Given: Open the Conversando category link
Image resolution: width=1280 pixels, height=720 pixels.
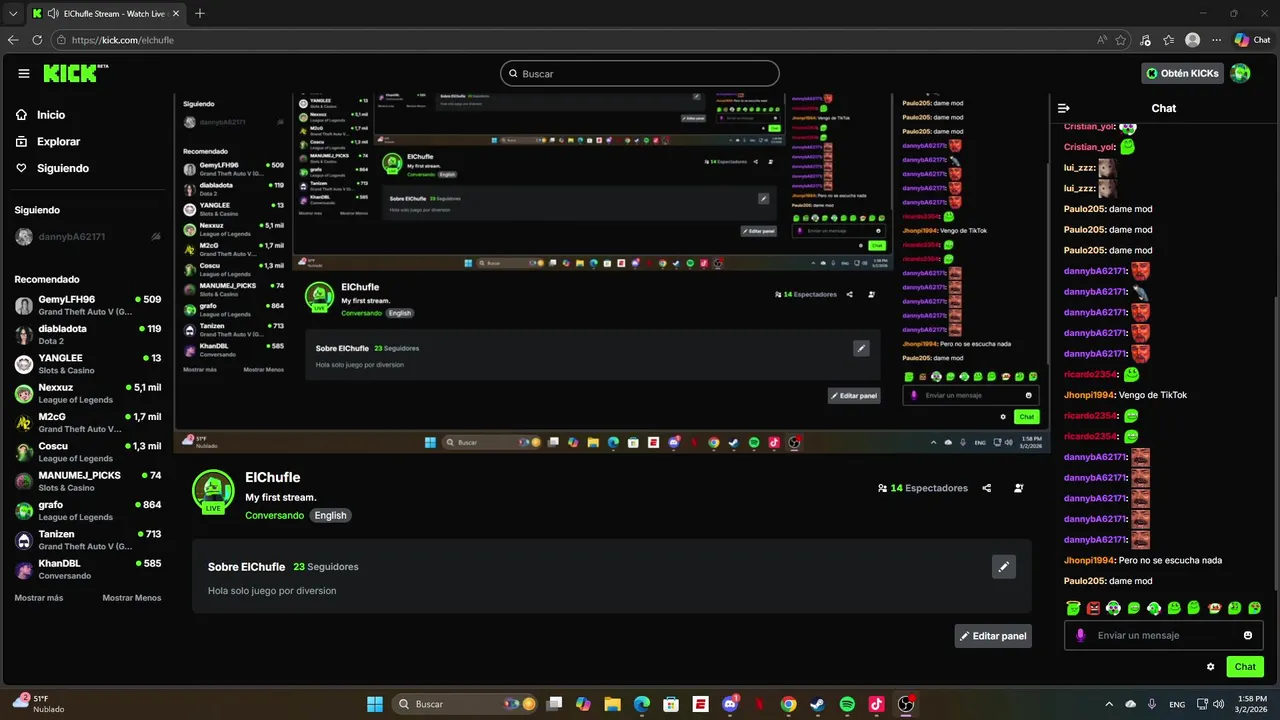Looking at the screenshot, I should click(x=274, y=516).
